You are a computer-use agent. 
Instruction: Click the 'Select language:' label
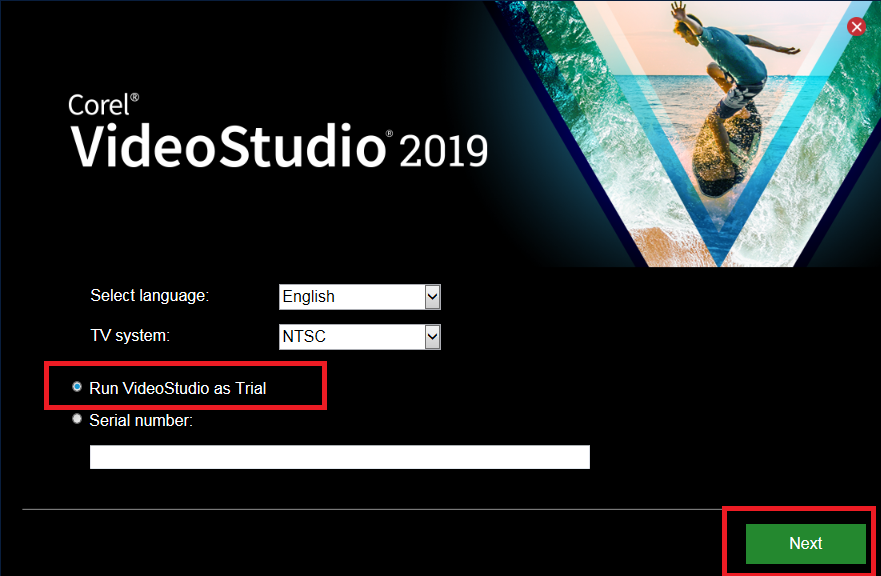(x=149, y=296)
